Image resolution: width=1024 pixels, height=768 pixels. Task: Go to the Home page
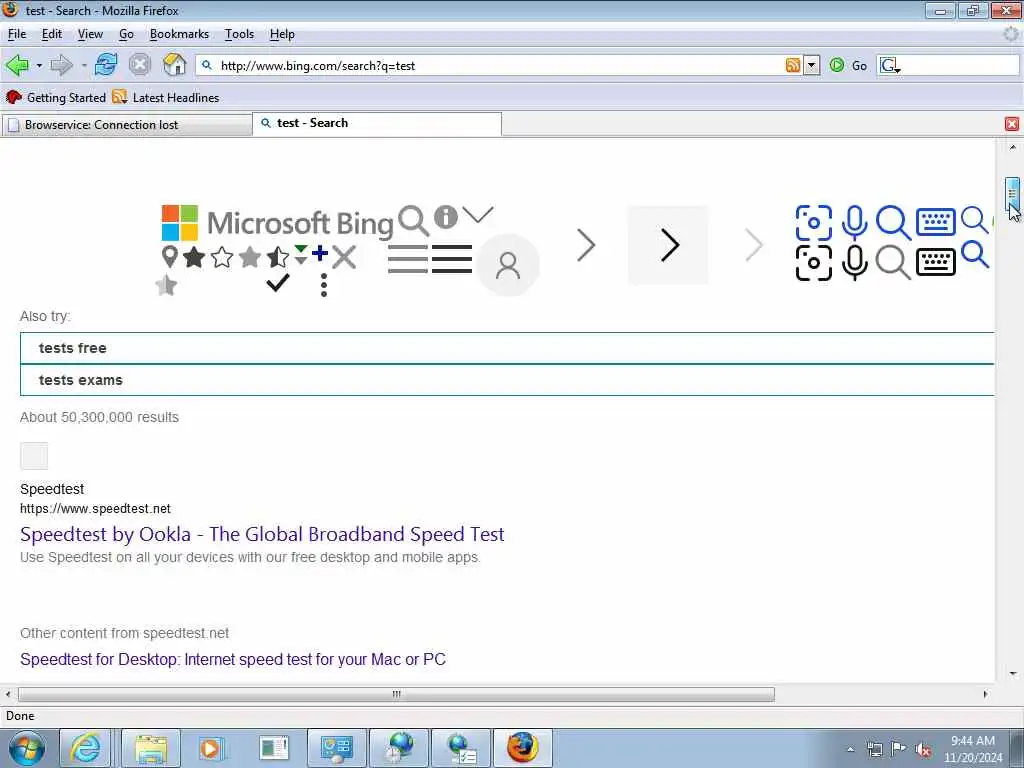tap(174, 65)
